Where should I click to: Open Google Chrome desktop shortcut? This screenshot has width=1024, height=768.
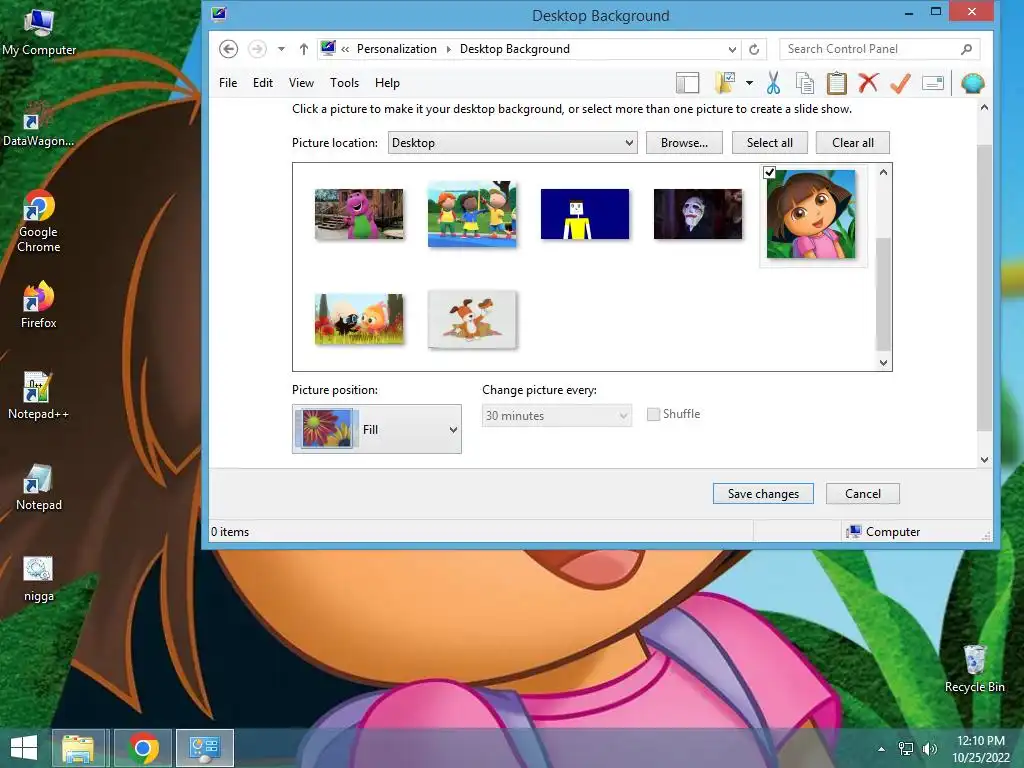click(x=39, y=221)
